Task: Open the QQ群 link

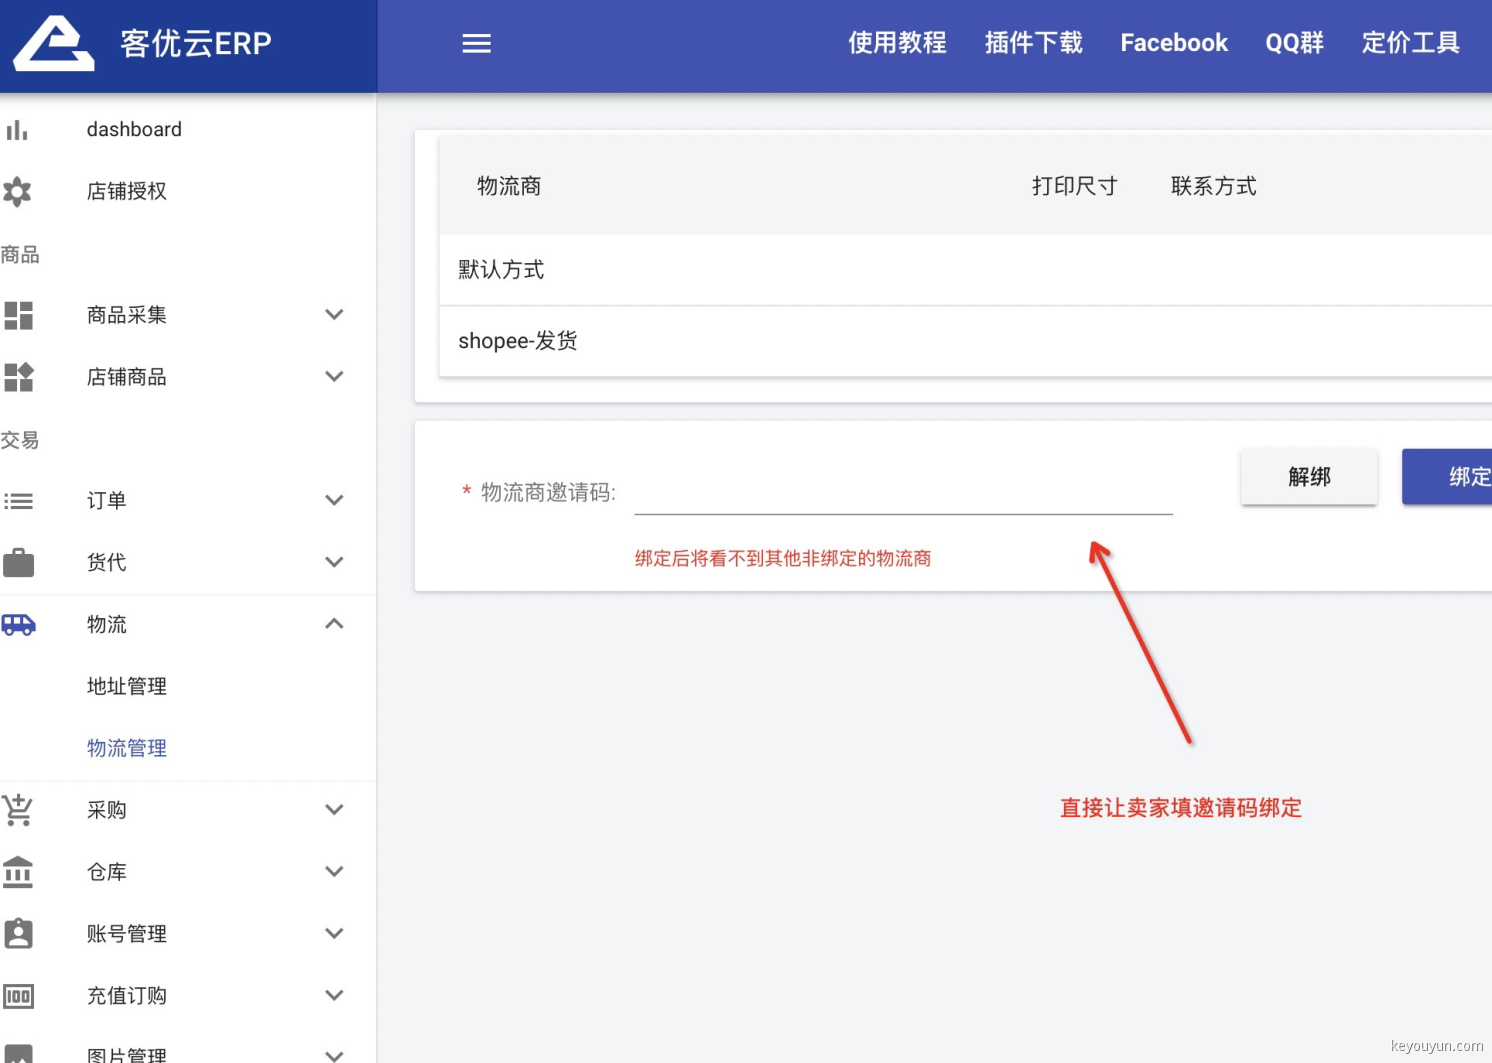Action: 1294,43
